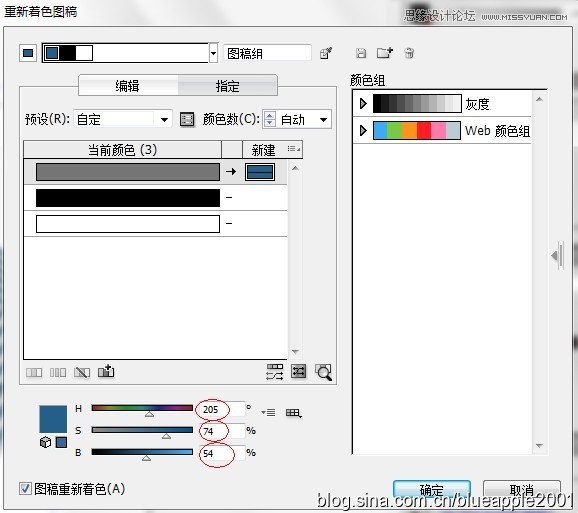
Task: Click the randomly change color order icon
Action: (x=275, y=372)
